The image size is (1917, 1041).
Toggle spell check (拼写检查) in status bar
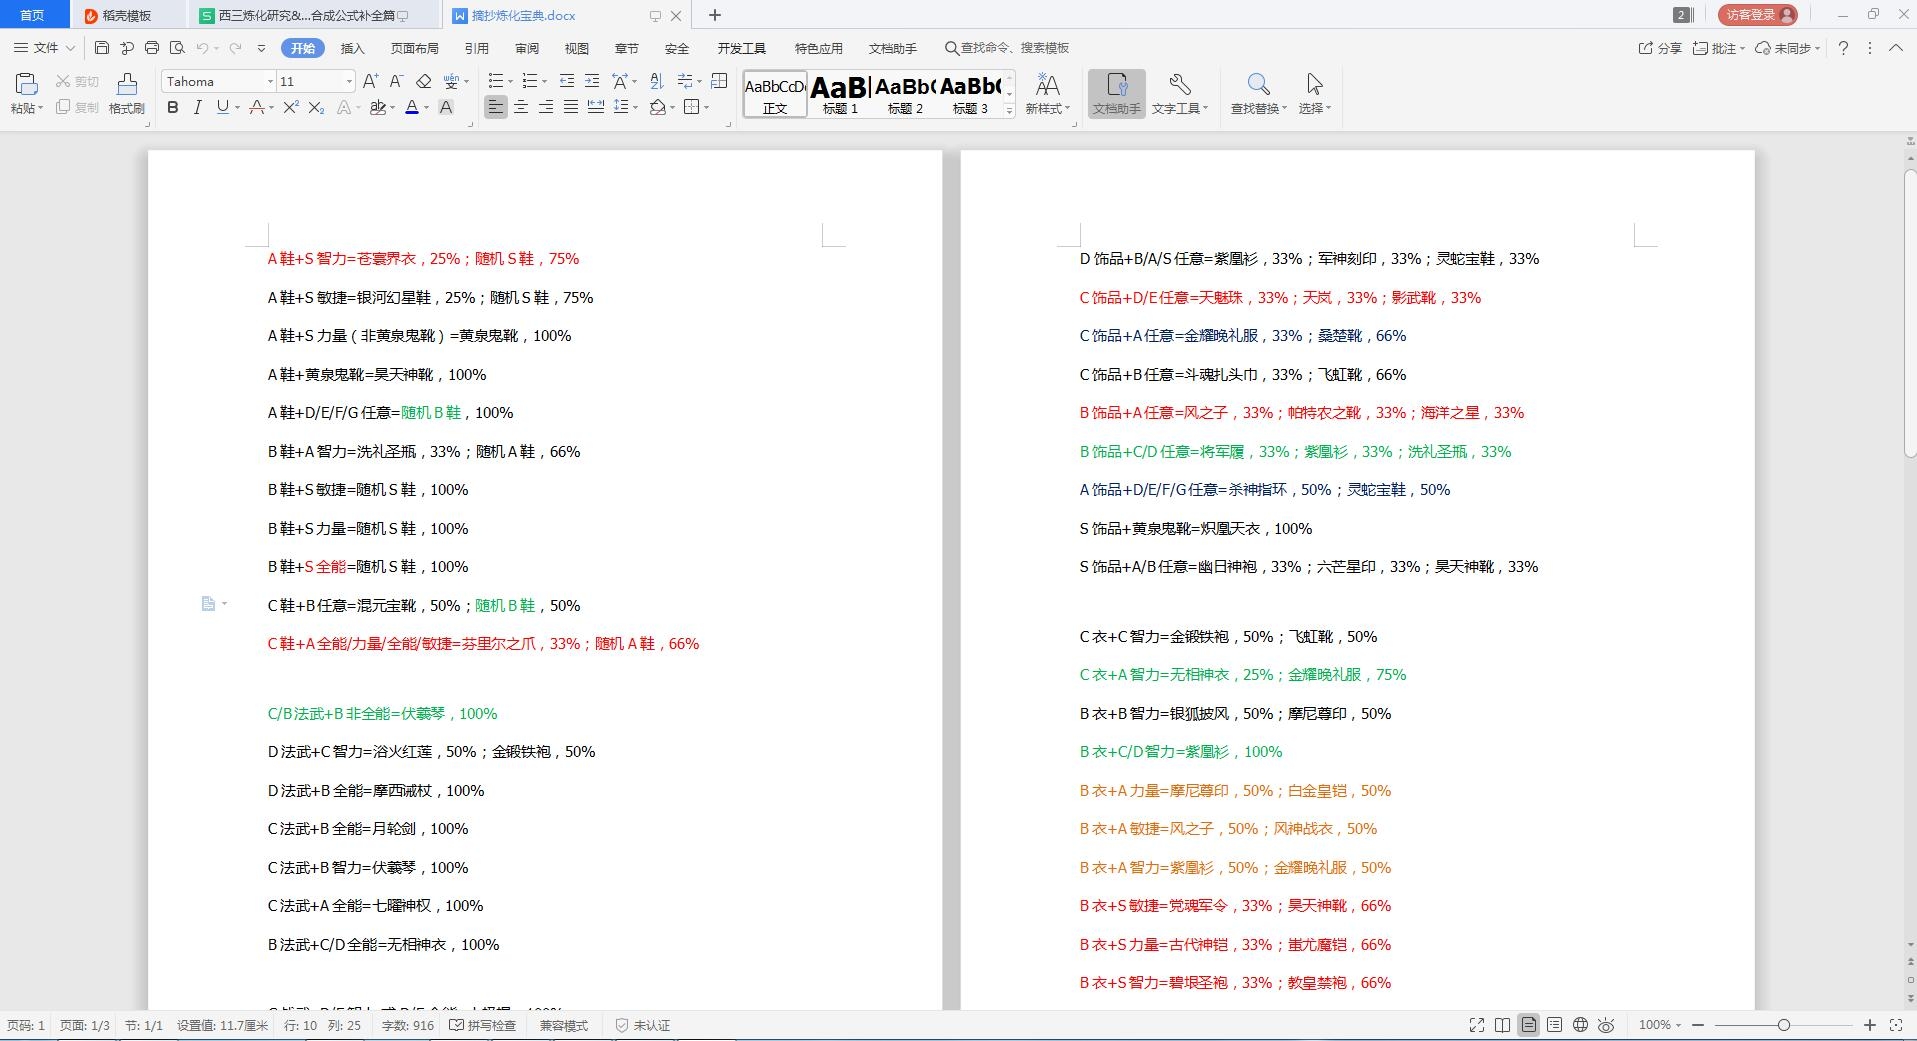pos(483,1025)
